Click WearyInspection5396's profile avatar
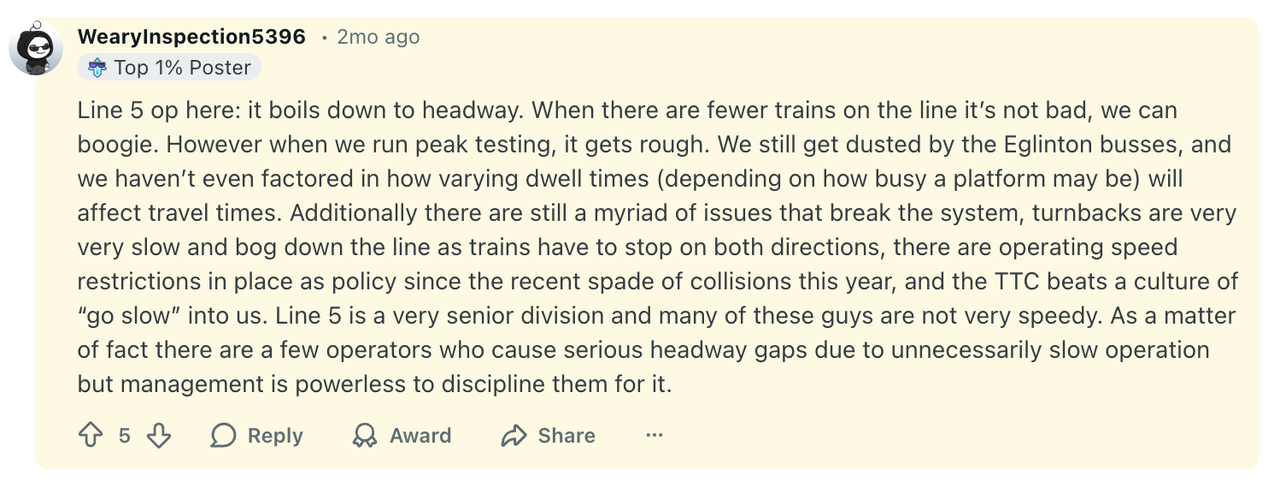The image size is (1280, 488). tap(36, 48)
